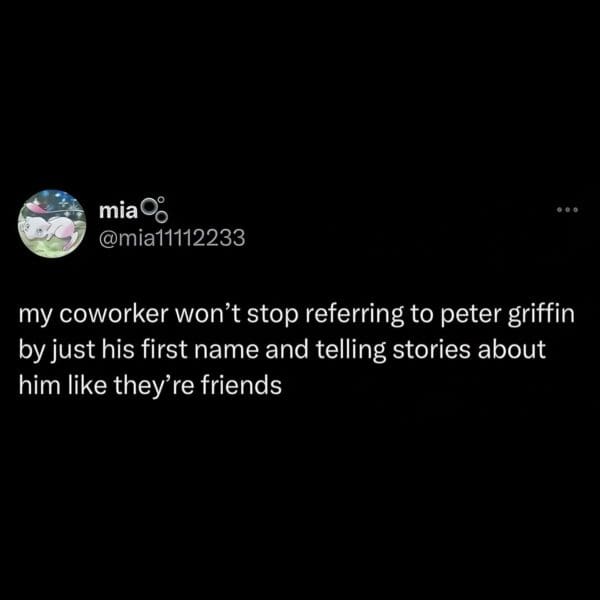The width and height of the screenshot is (600, 600).
Task: Open the display name mia profile
Action: (118, 210)
